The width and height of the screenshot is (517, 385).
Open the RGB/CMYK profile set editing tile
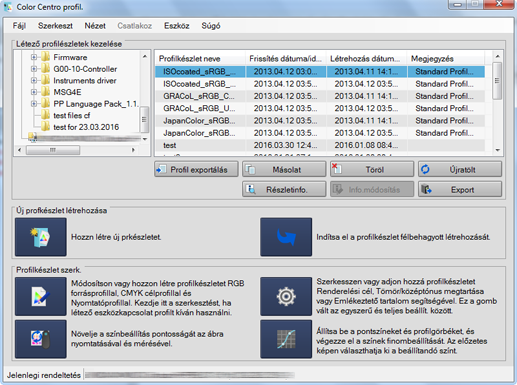coord(41,297)
